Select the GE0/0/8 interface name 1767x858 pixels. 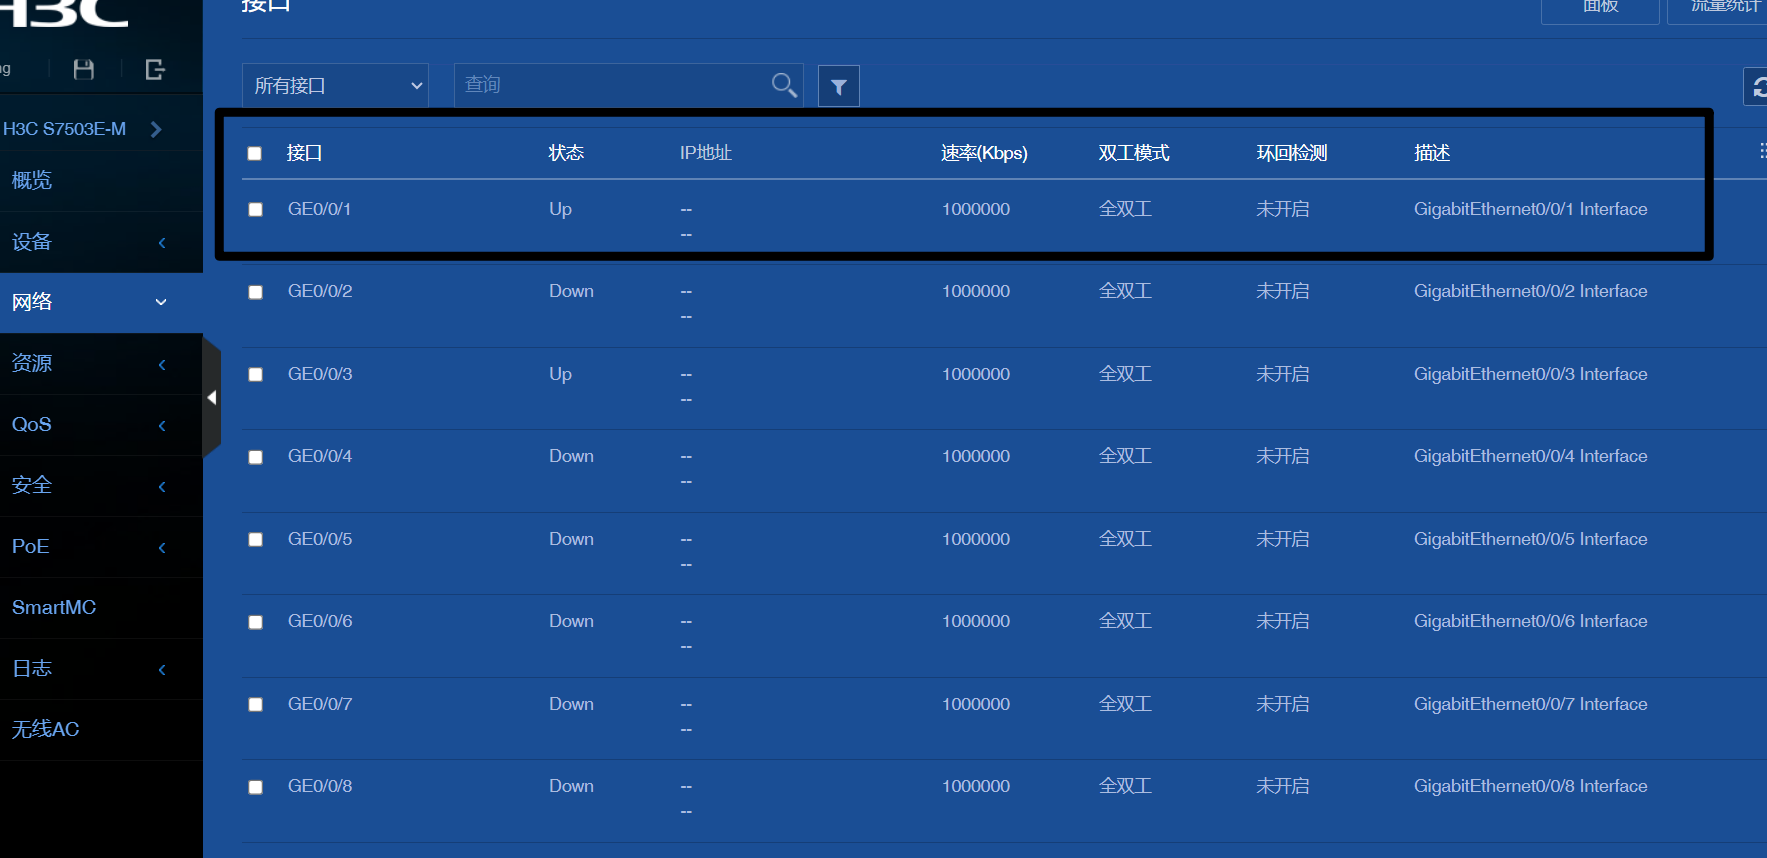(x=320, y=786)
